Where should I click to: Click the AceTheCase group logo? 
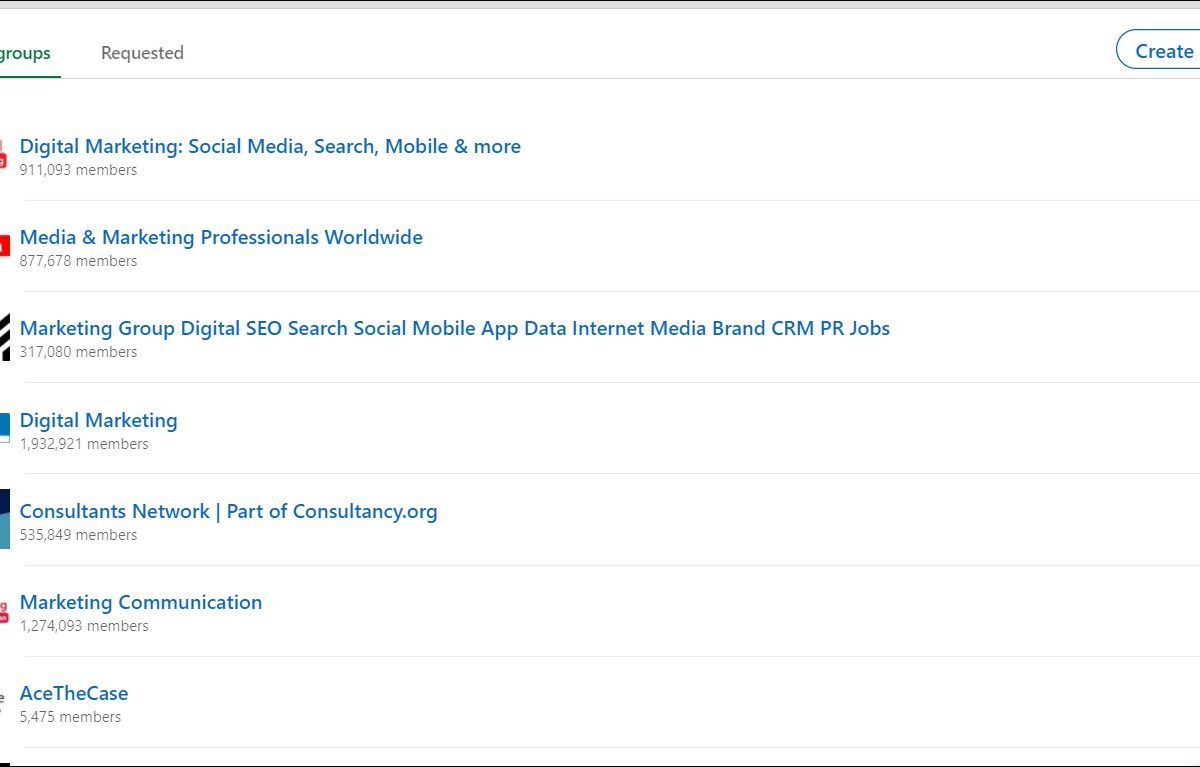click(4, 702)
